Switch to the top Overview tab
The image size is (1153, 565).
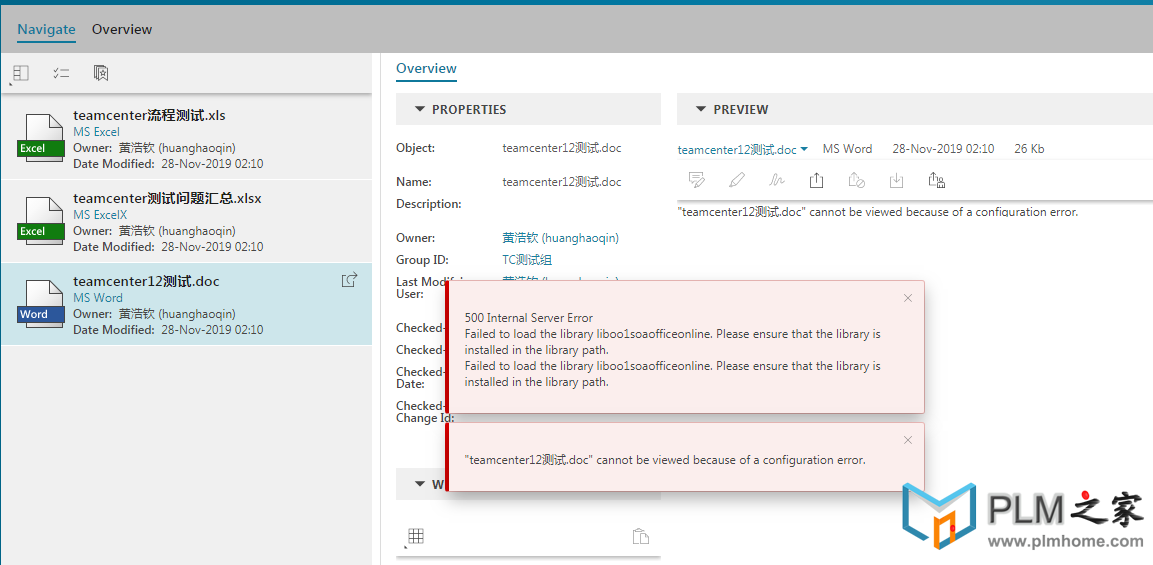coord(122,29)
